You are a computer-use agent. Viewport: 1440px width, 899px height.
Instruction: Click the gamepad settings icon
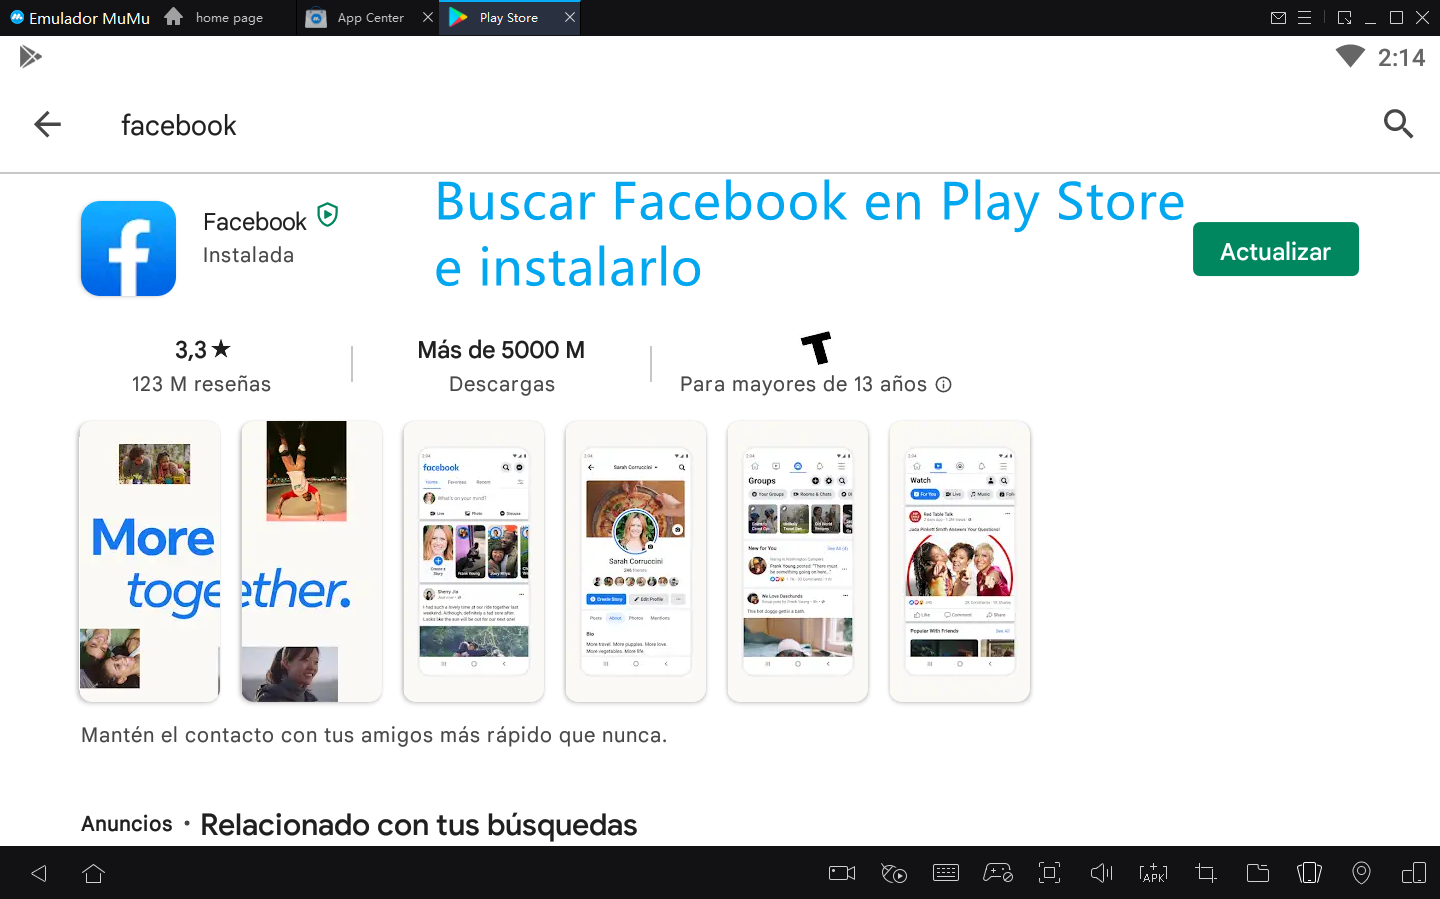pos(997,873)
